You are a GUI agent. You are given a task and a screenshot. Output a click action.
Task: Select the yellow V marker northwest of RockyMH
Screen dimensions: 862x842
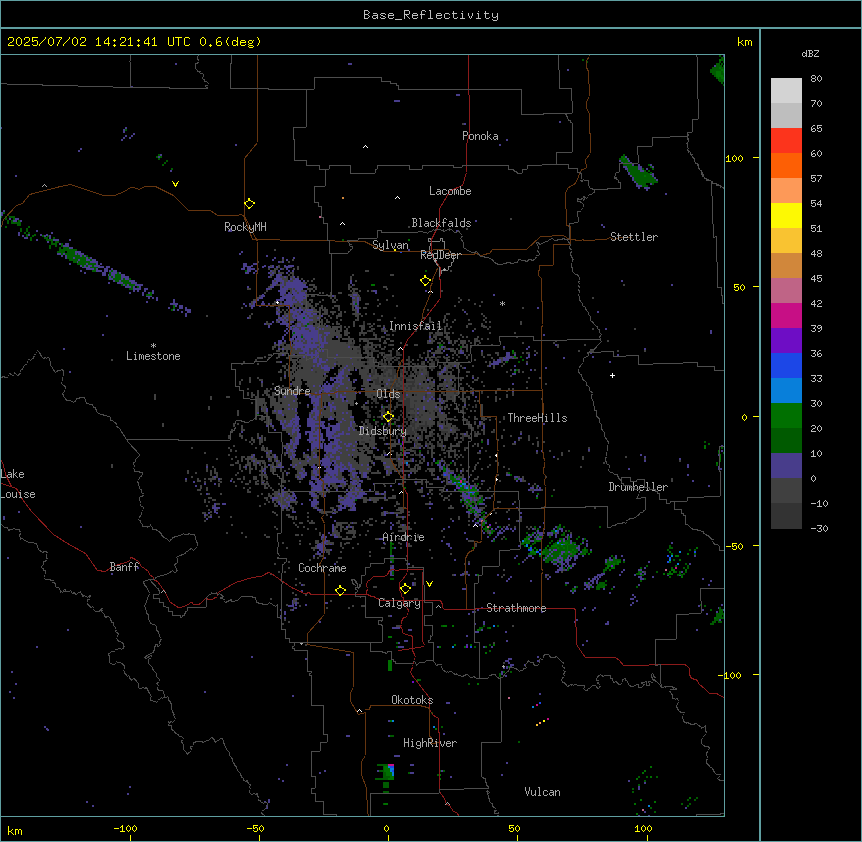(175, 184)
